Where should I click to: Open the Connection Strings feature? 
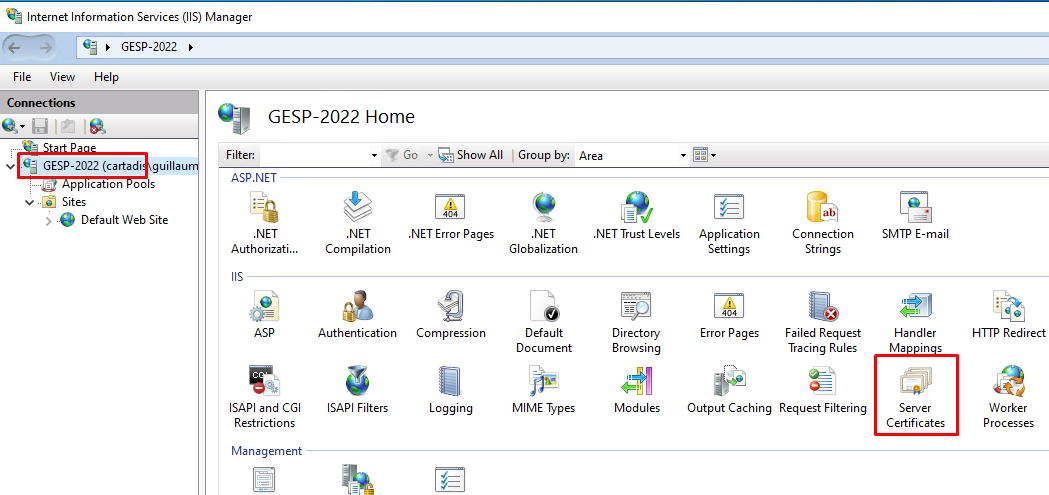(x=823, y=224)
